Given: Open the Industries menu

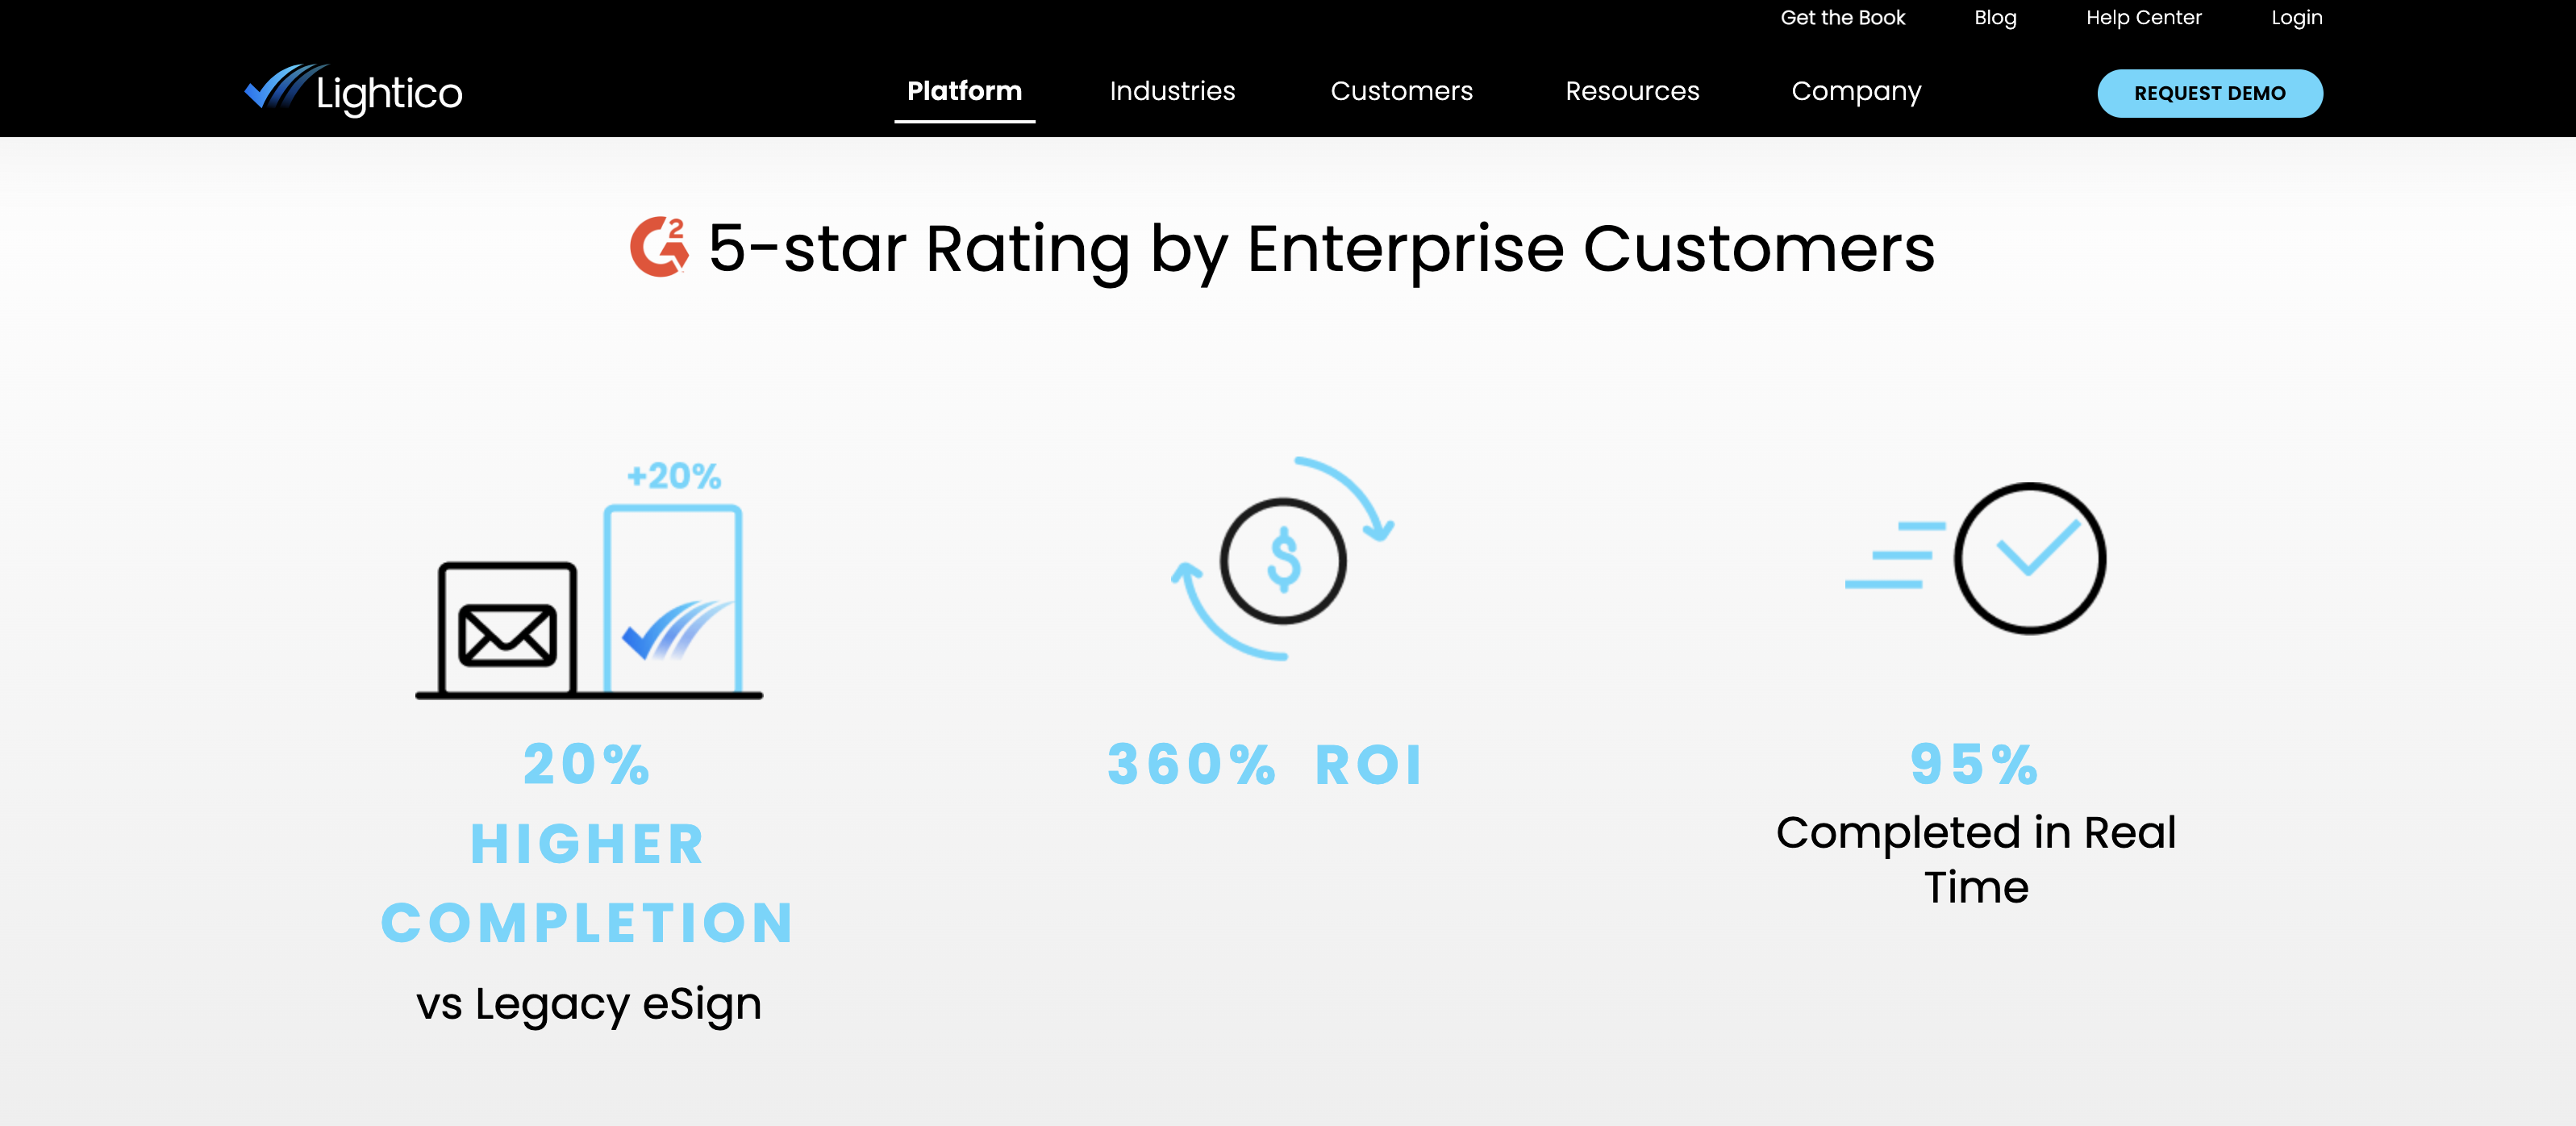Looking at the screenshot, I should pyautogui.click(x=1172, y=91).
